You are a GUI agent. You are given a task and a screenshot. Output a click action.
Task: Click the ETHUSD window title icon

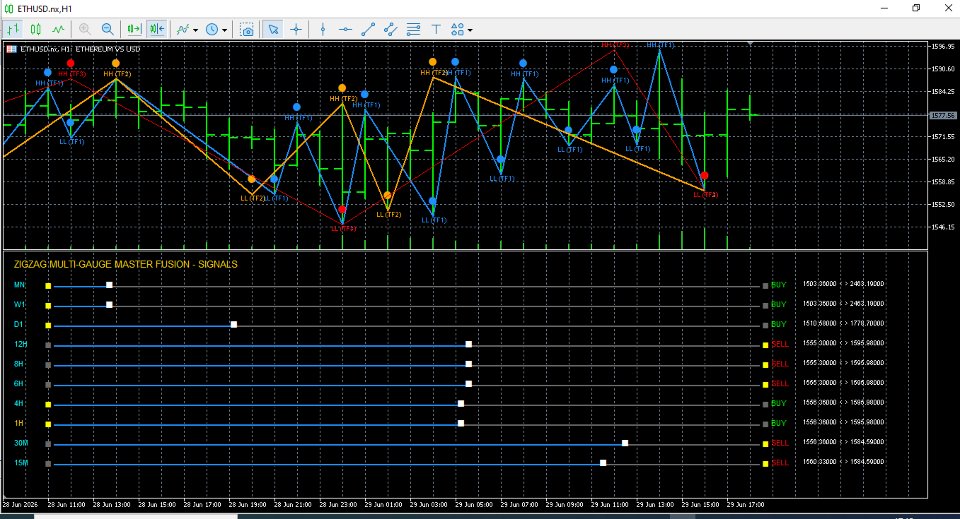(x=9, y=9)
